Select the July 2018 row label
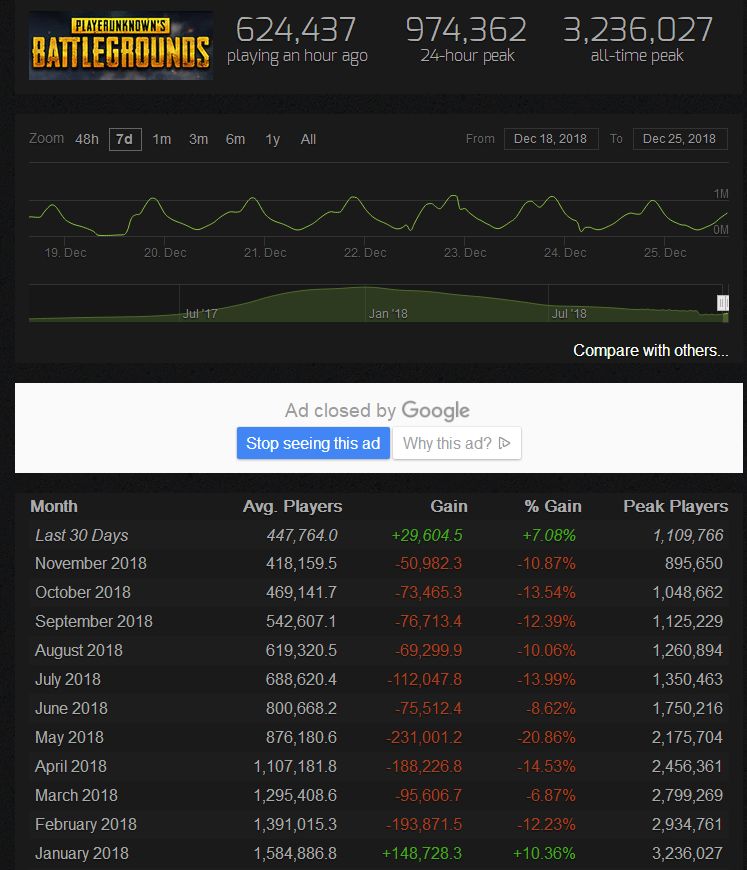Screen dimensions: 747x870 pyautogui.click(x=68, y=679)
